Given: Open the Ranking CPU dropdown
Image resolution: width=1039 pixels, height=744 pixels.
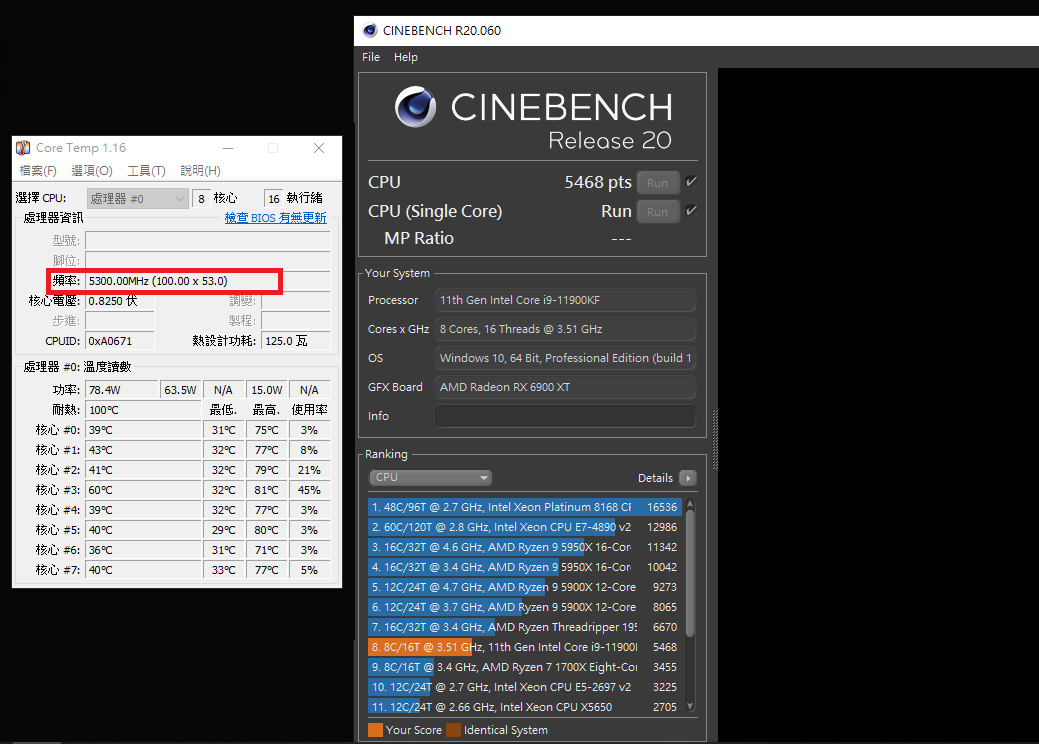Looking at the screenshot, I should (430, 477).
